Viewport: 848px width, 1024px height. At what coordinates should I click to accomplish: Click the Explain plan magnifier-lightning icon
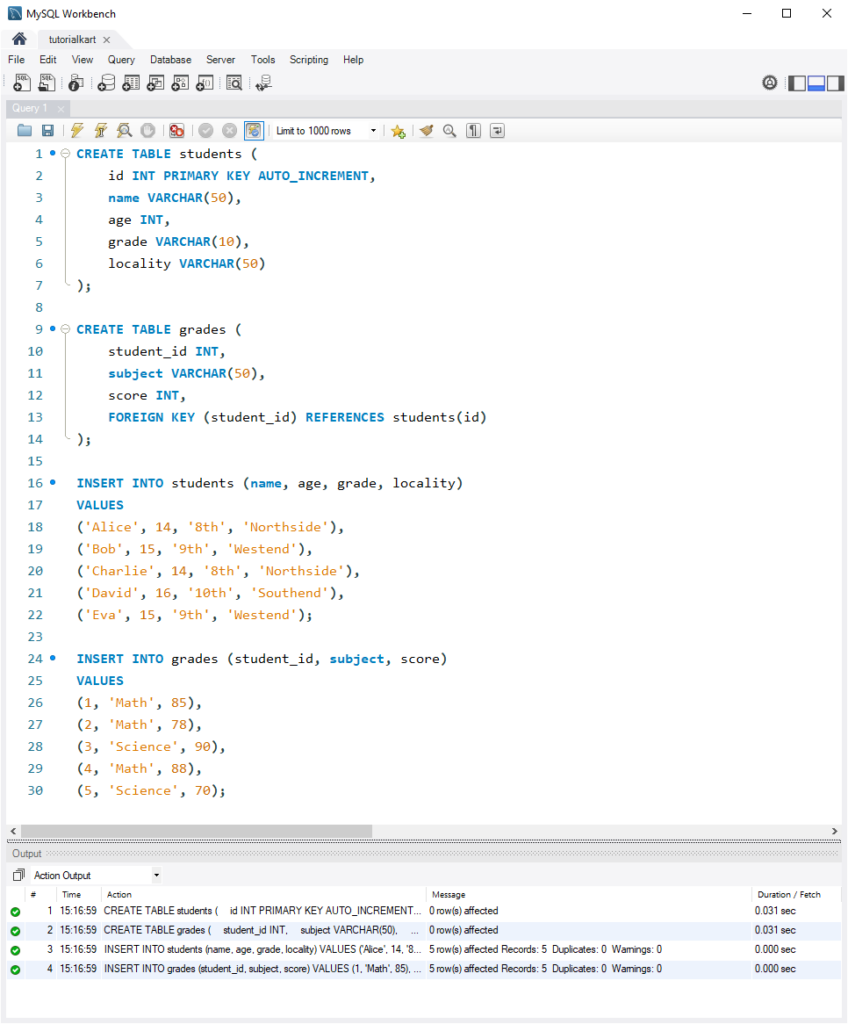pos(124,131)
